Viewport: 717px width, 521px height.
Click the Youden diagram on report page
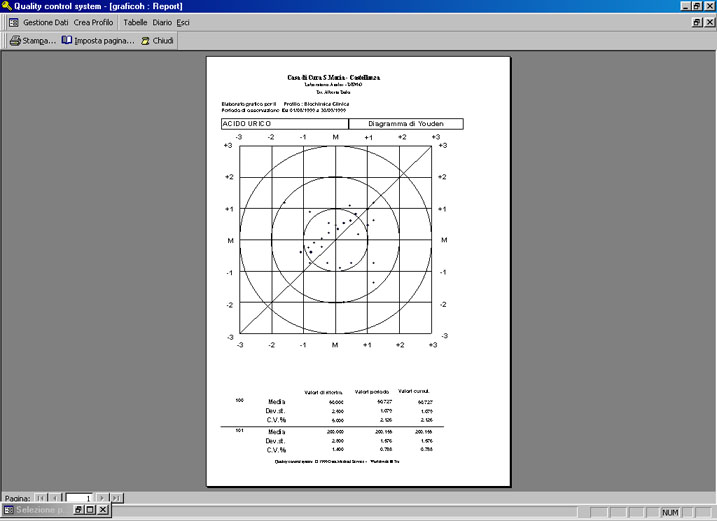[x=336, y=240]
